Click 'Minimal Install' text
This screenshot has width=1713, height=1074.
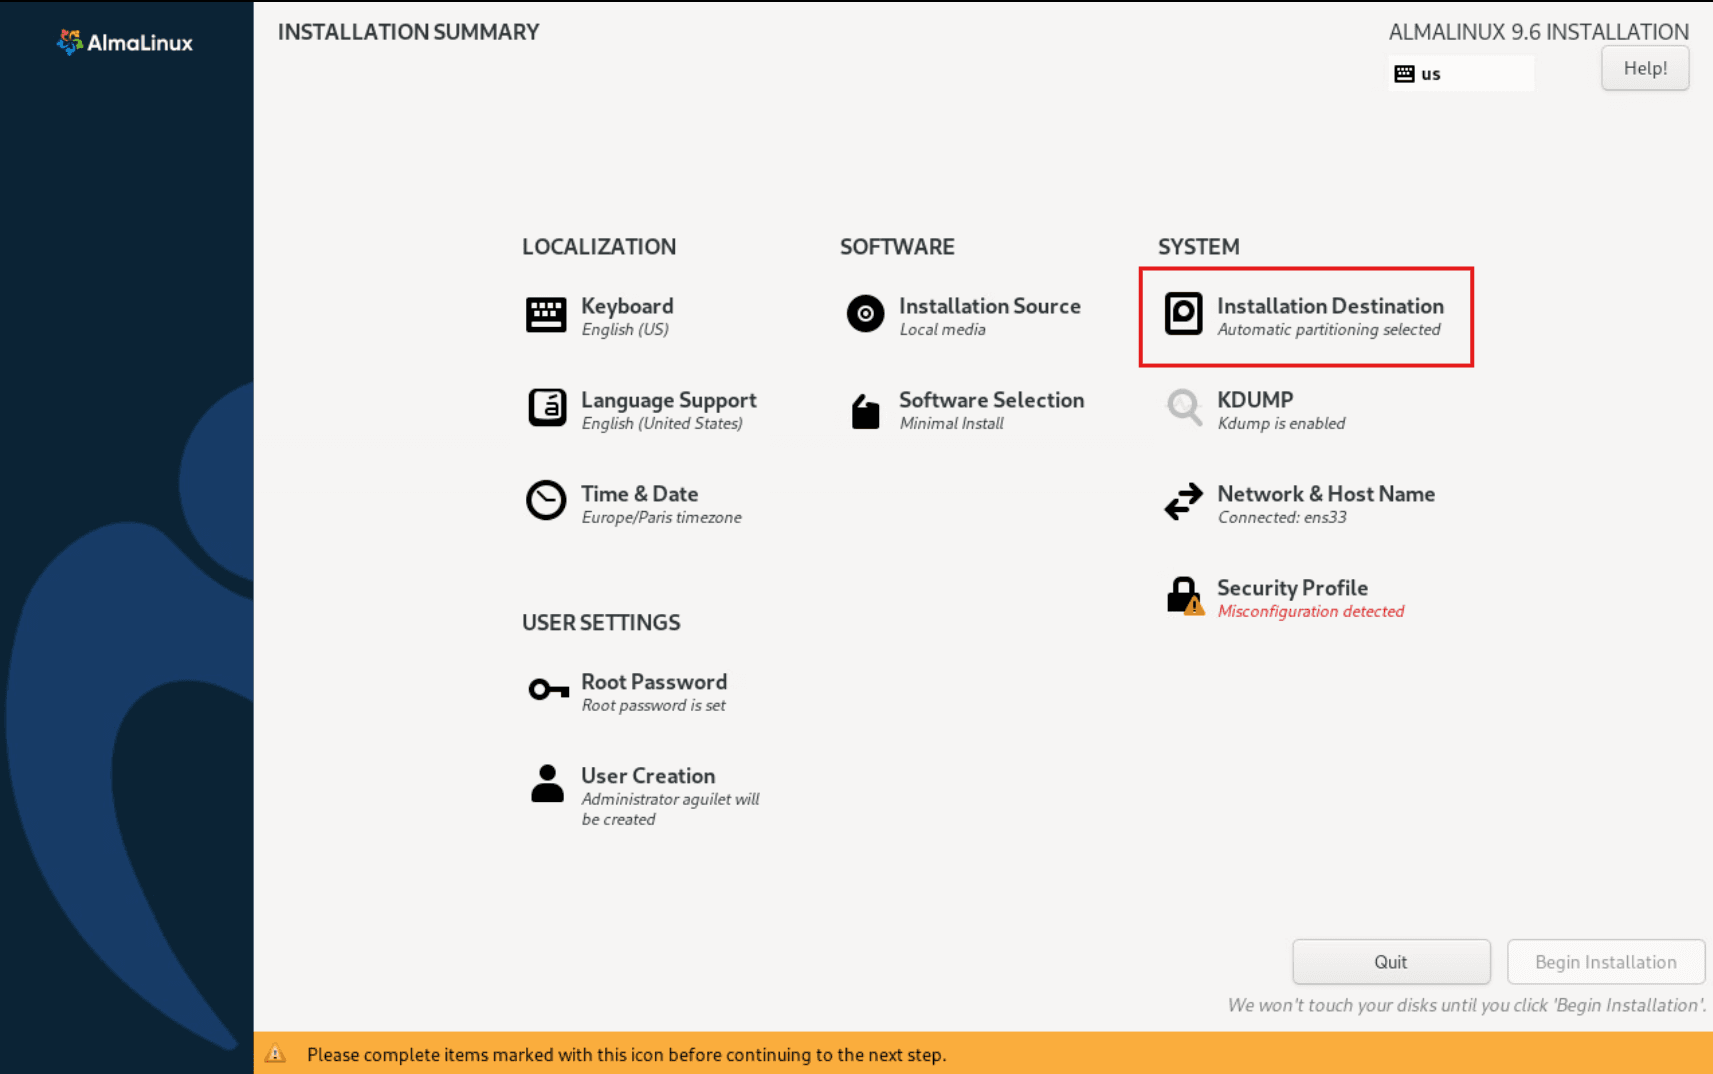[951, 424]
